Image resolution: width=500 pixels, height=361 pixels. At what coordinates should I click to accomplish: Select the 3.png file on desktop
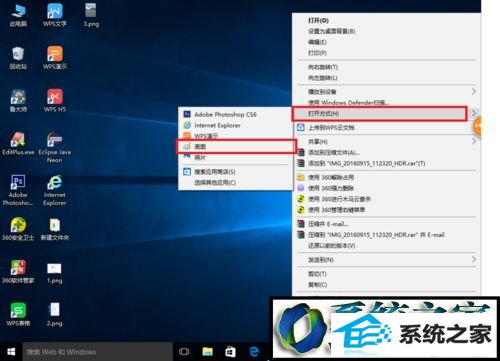click(91, 15)
